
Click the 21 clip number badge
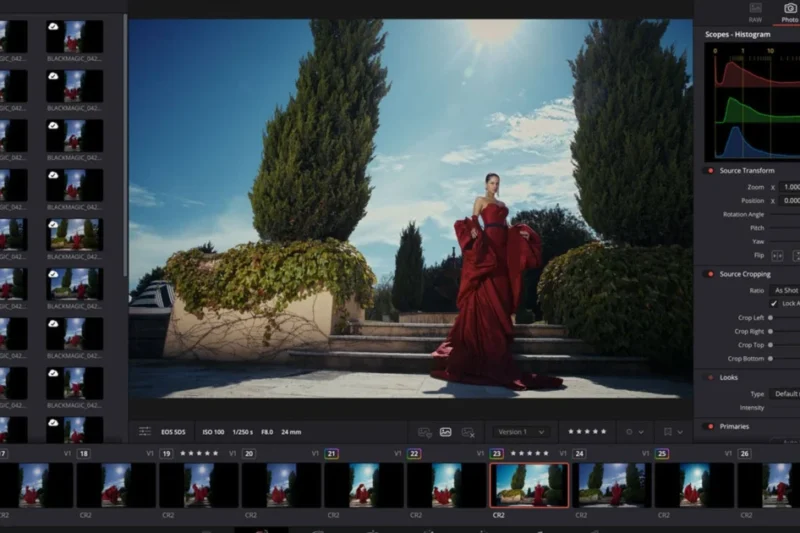coord(332,453)
